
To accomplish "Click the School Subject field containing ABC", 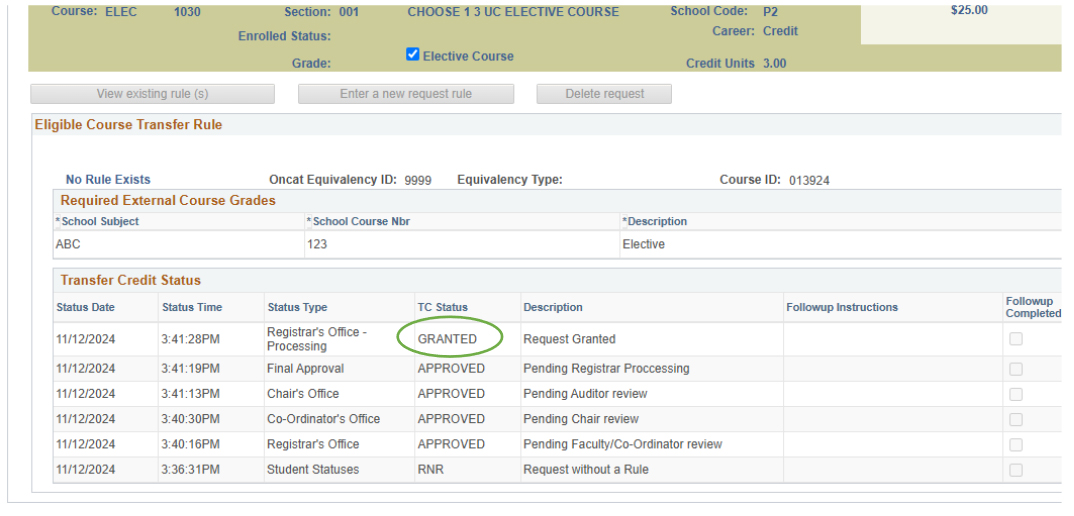I will [178, 244].
